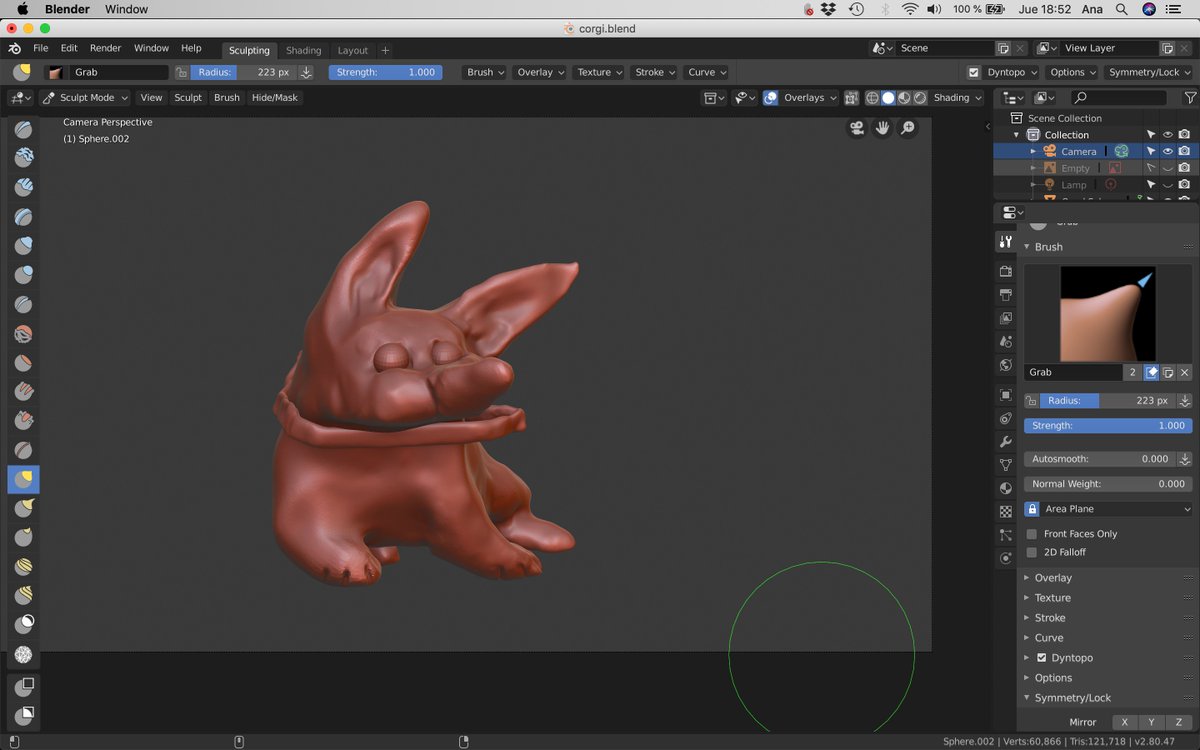Switch to the Layout workspace tab

[x=352, y=50]
